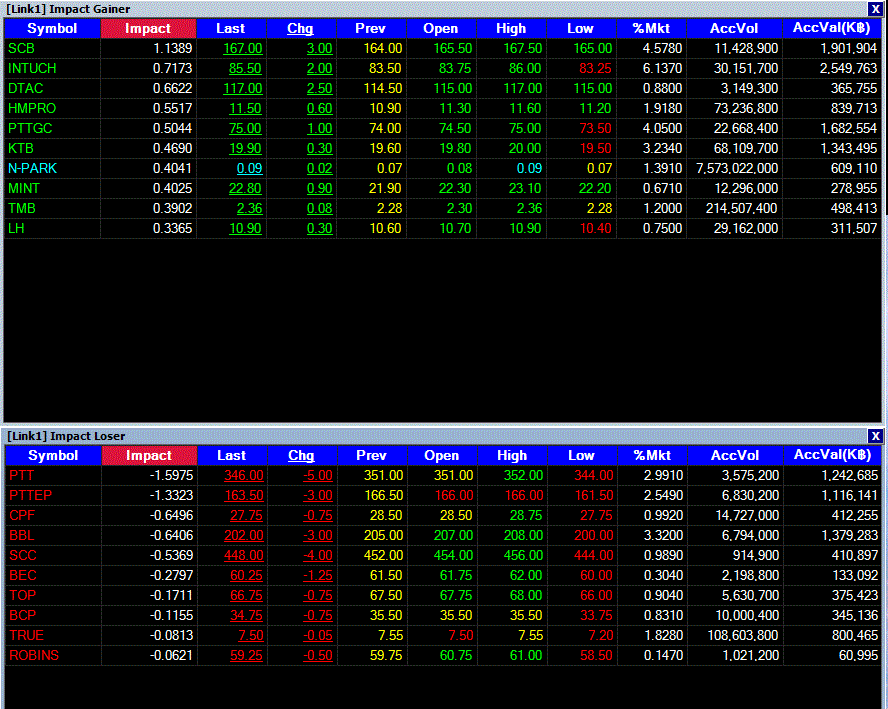Click INTUCH AccVal 2,549,763
The width and height of the screenshot is (888, 709).
pyautogui.click(x=848, y=69)
